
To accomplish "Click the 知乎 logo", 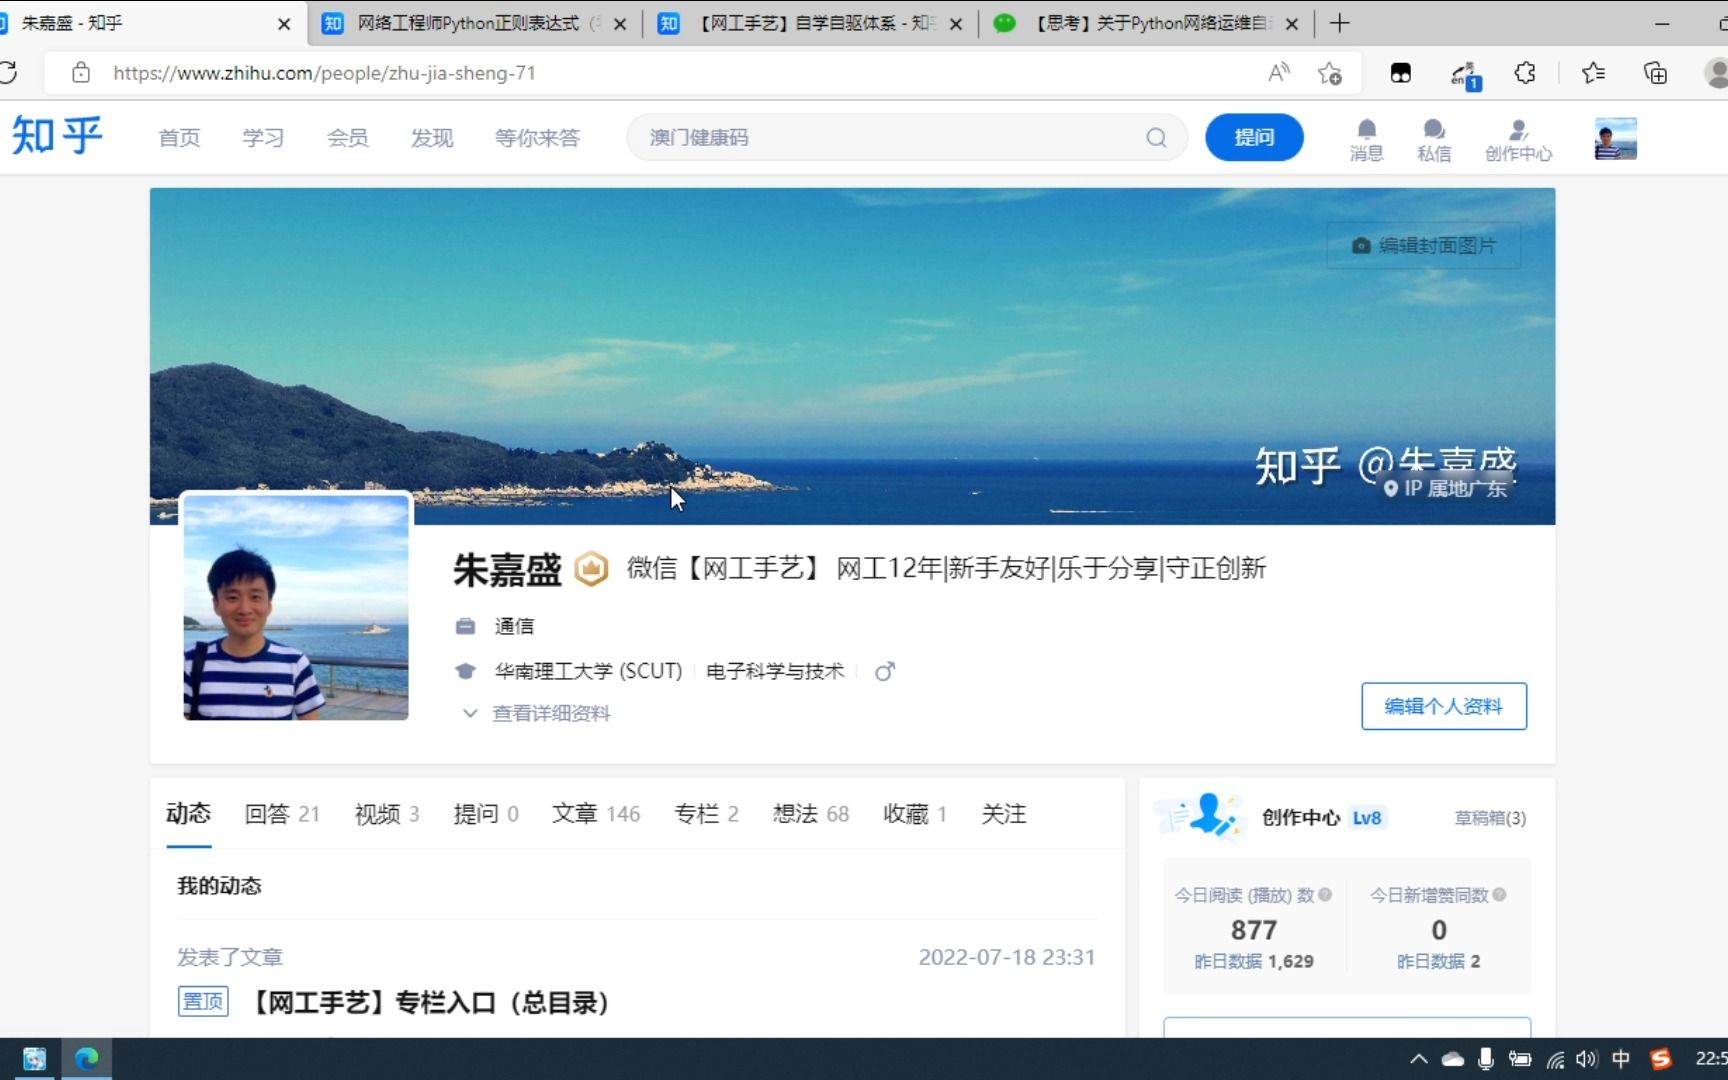I will pyautogui.click(x=57, y=137).
